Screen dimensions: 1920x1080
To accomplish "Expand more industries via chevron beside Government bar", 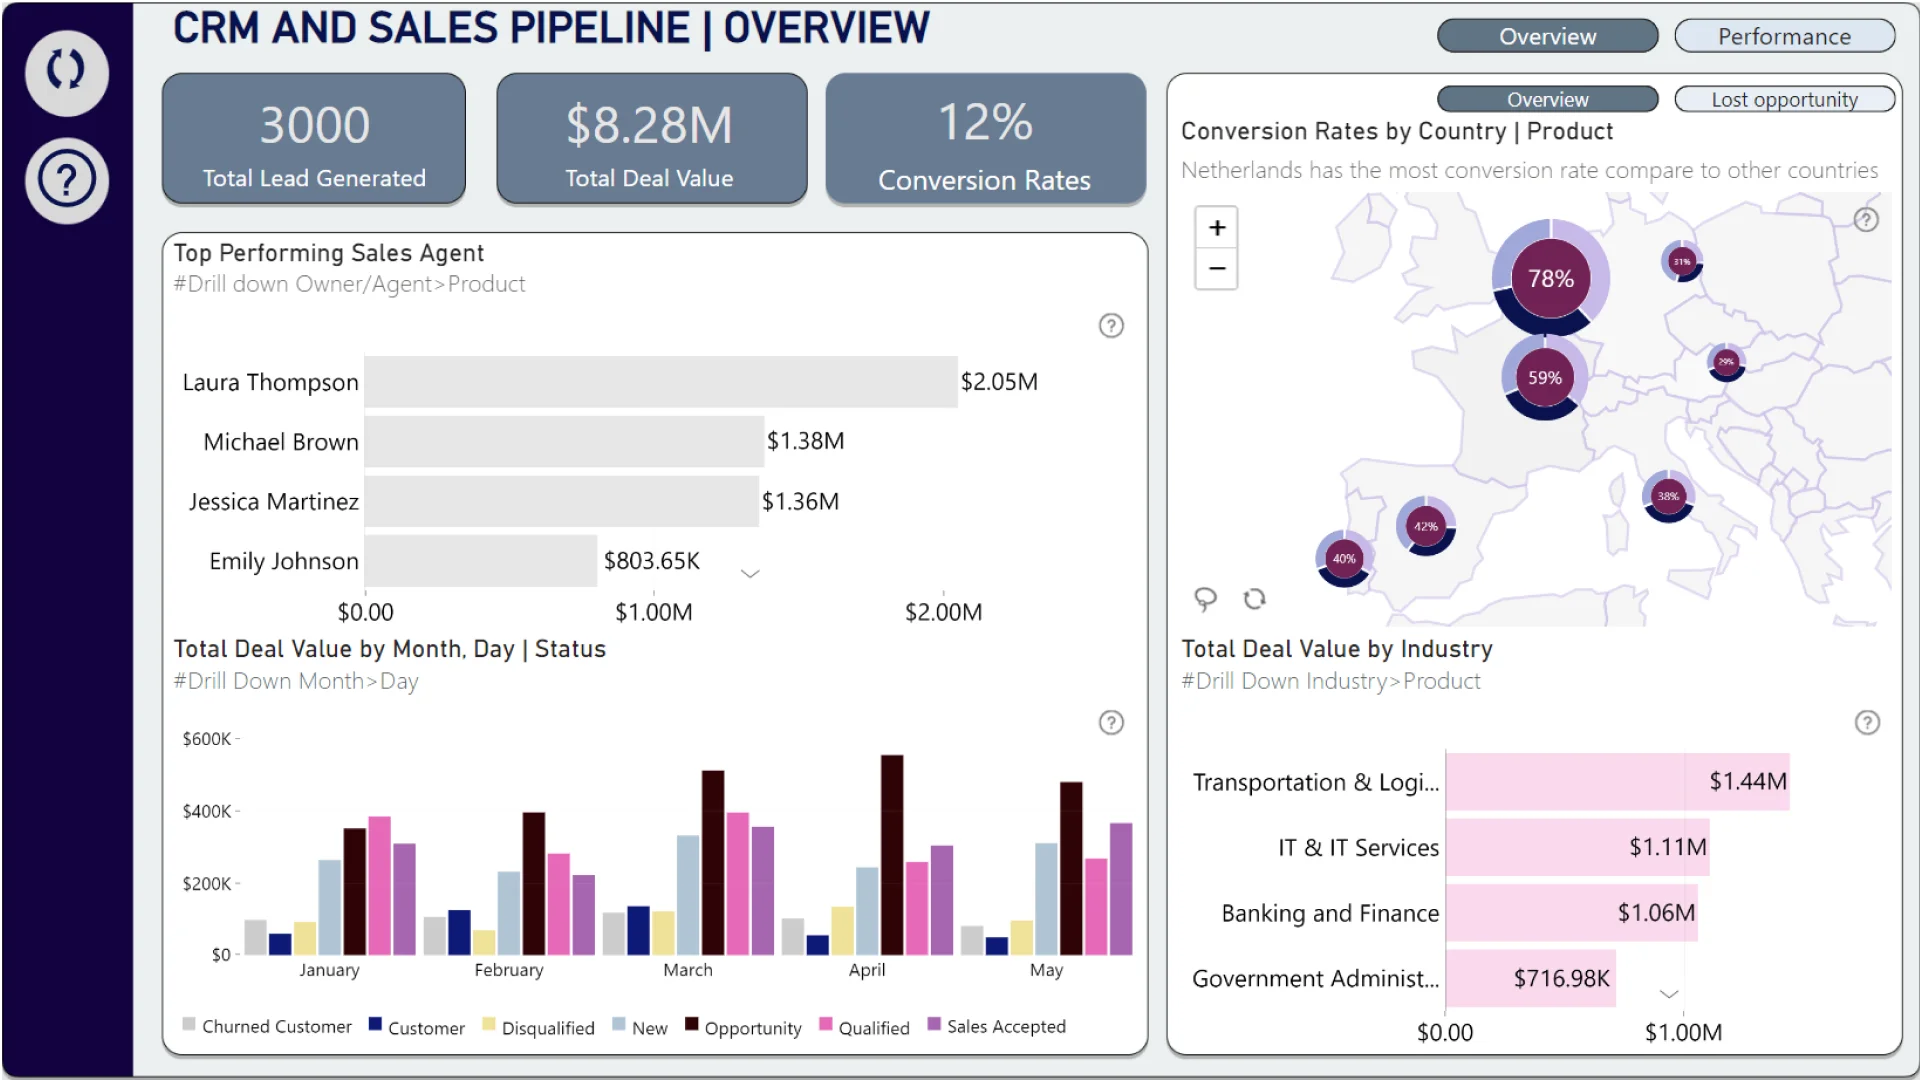I will (x=1669, y=994).
